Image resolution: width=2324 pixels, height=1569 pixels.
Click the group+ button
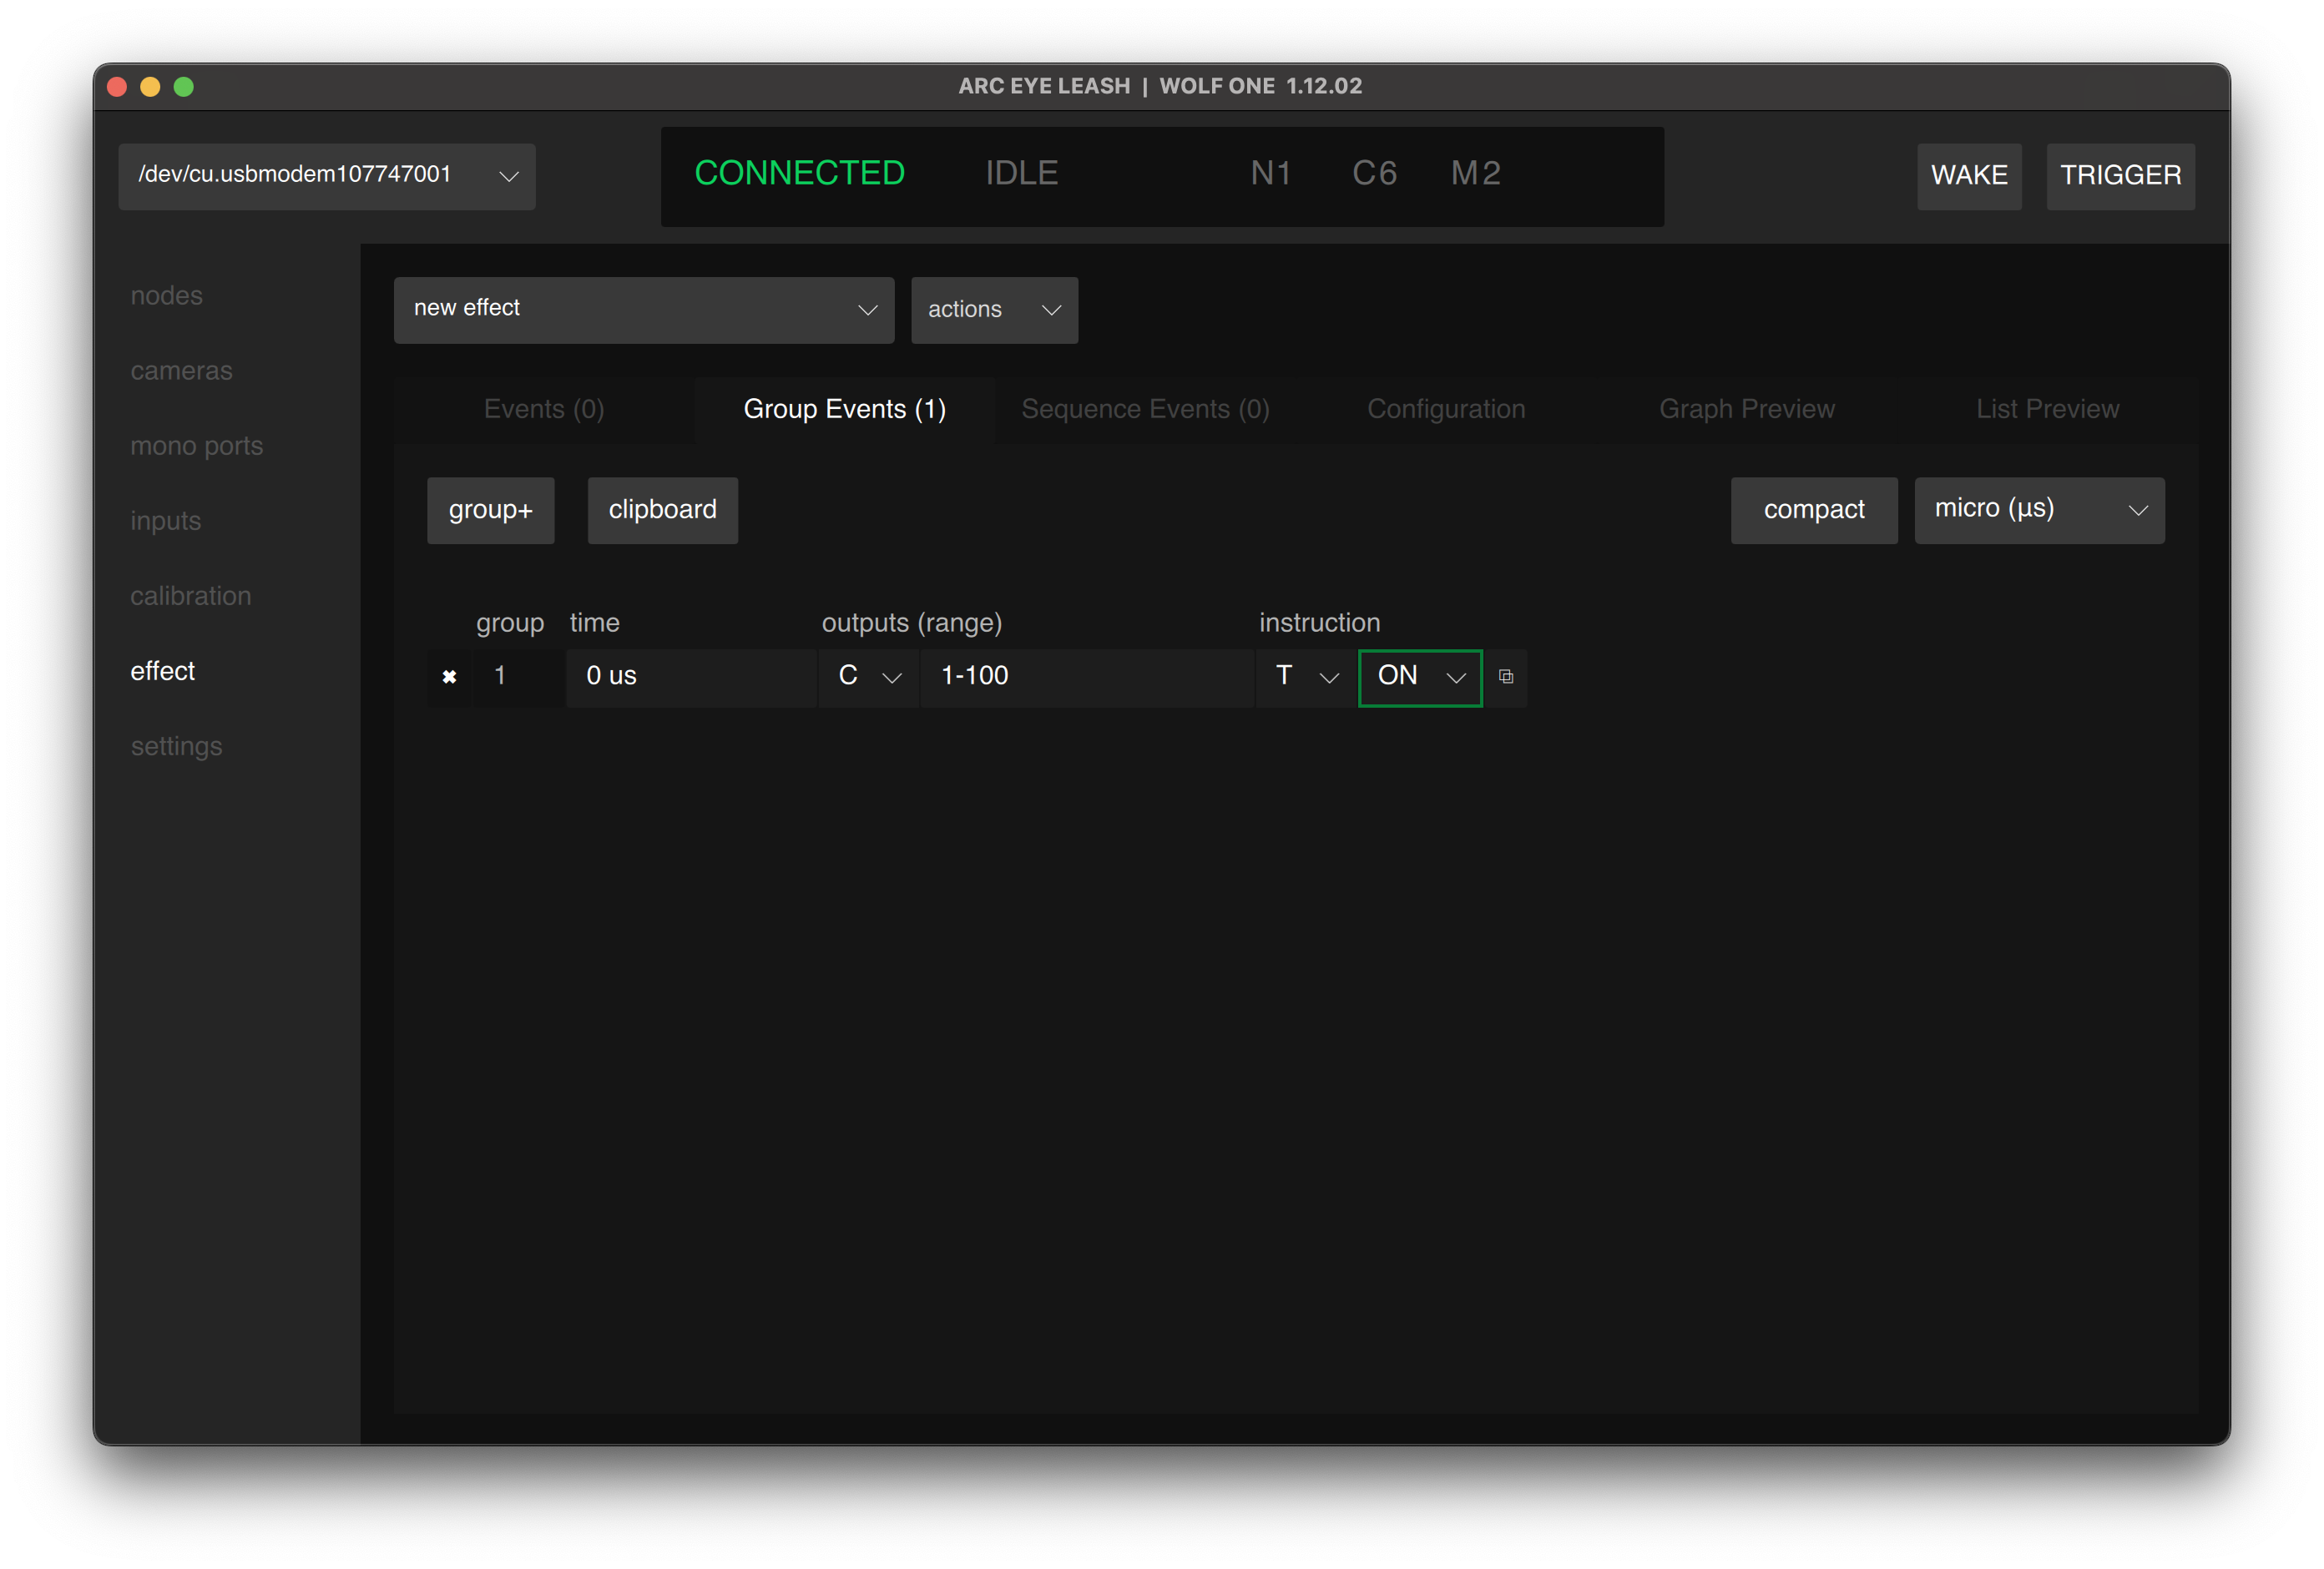click(x=490, y=510)
